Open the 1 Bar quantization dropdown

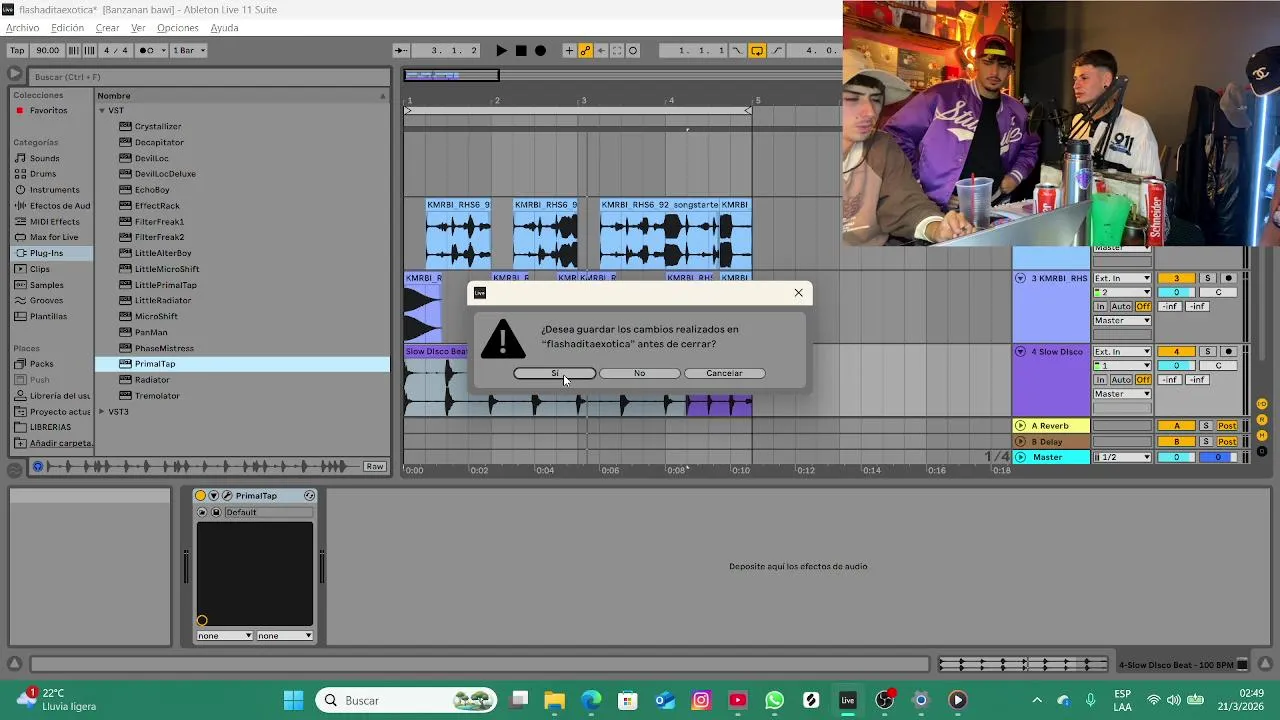tap(188, 51)
